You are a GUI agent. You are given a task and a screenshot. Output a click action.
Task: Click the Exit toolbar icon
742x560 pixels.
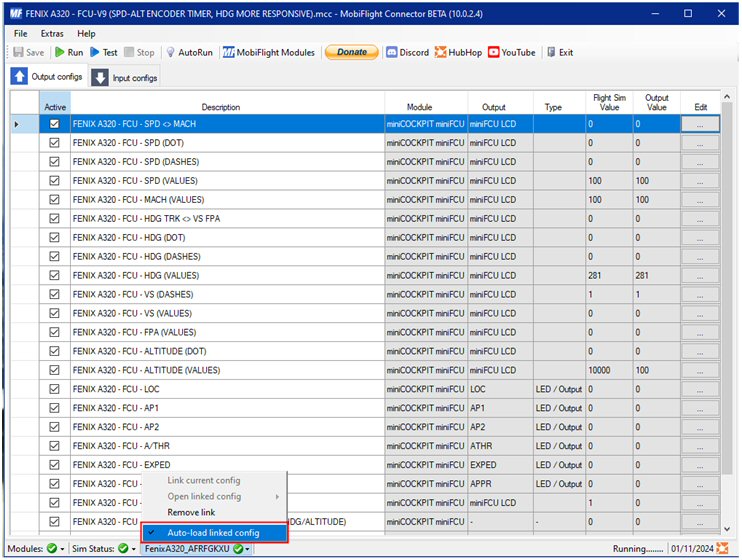[551, 52]
